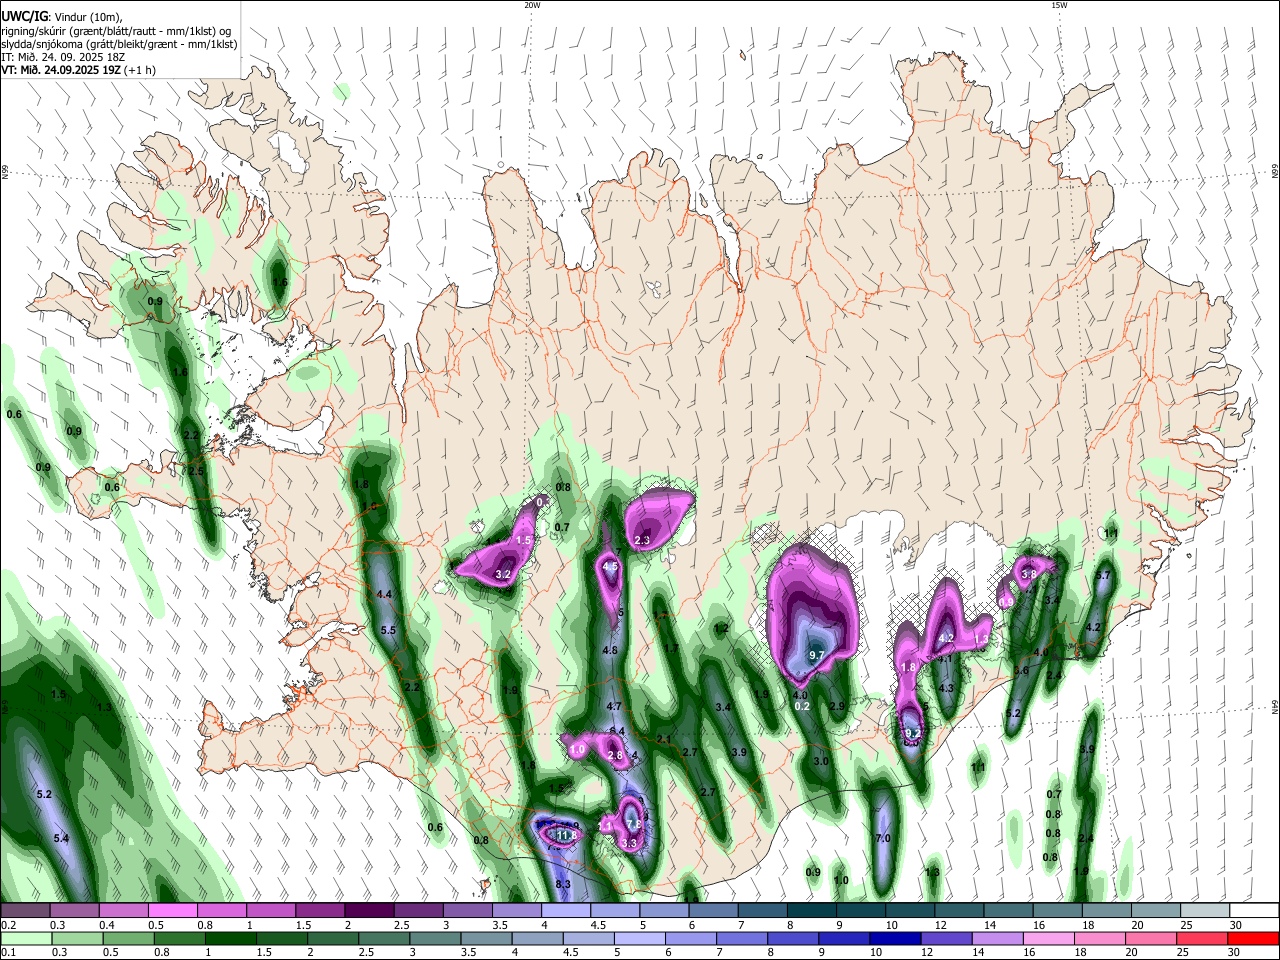Image resolution: width=1280 pixels, height=960 pixels.
Task: Click the 11.8 precipitation value near the south coast
Action: click(x=566, y=835)
